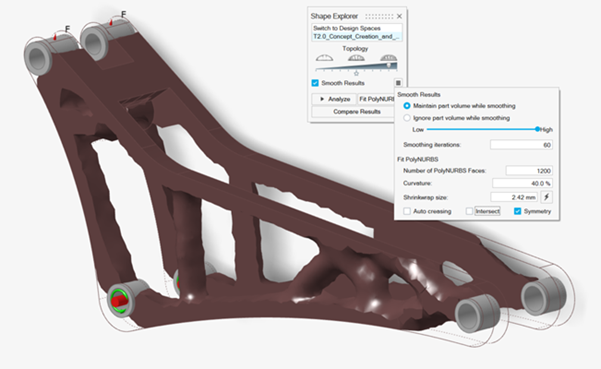Disable the Symmetry checkbox
Image resolution: width=601 pixels, height=369 pixels.
click(517, 211)
